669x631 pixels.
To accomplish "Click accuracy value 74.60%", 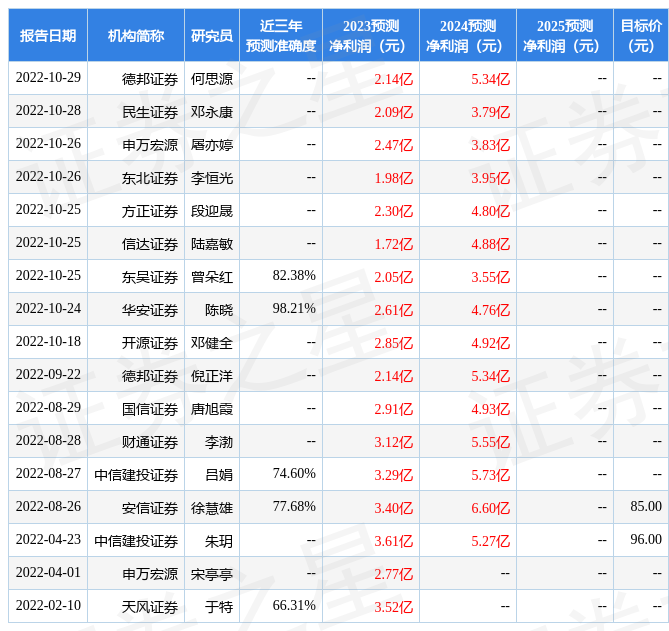I will point(294,474).
